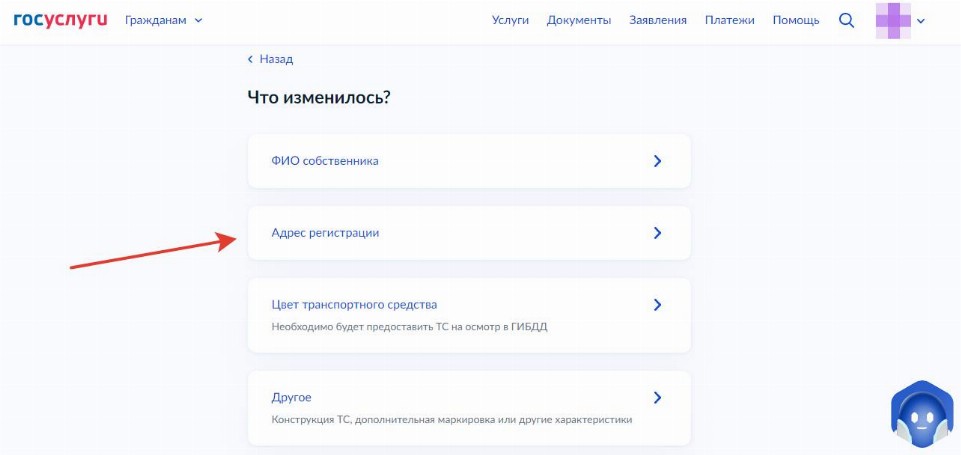
Task: Open the robot assistant chat icon
Action: pyautogui.click(x=921, y=416)
